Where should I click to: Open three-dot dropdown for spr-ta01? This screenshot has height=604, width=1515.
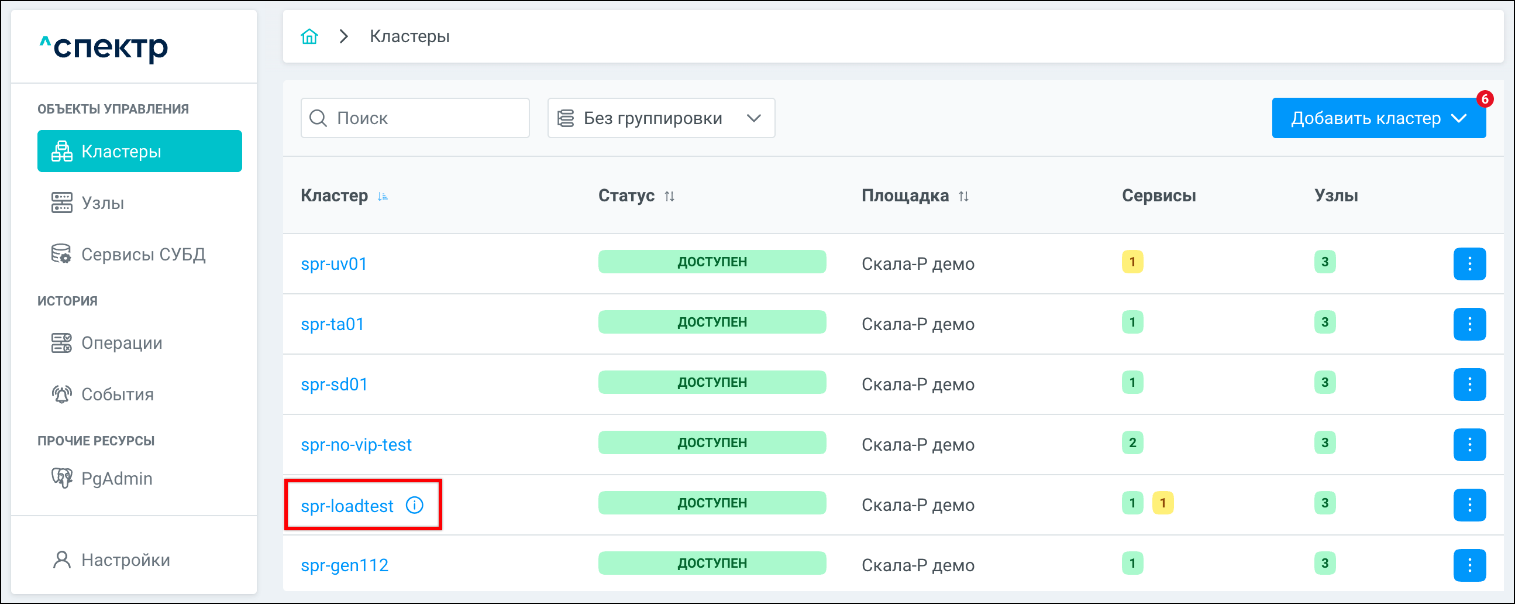pos(1469,324)
